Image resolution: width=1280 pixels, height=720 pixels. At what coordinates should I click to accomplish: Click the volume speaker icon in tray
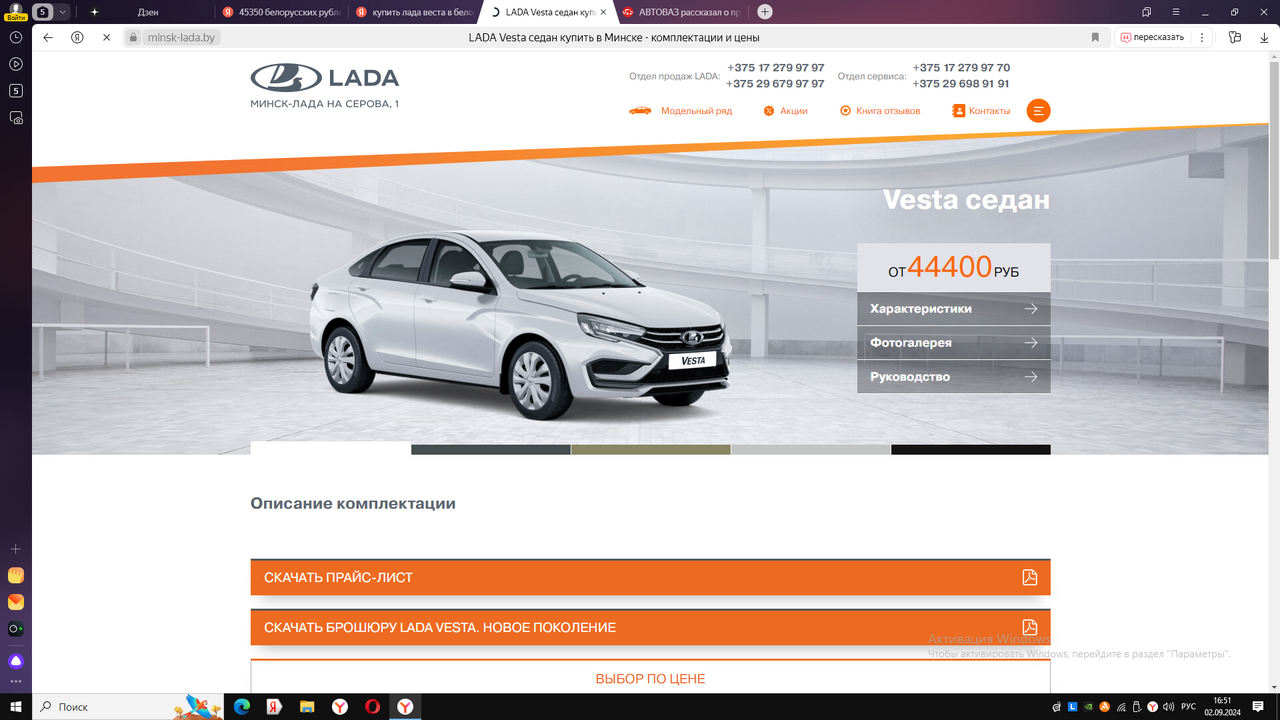point(1168,707)
